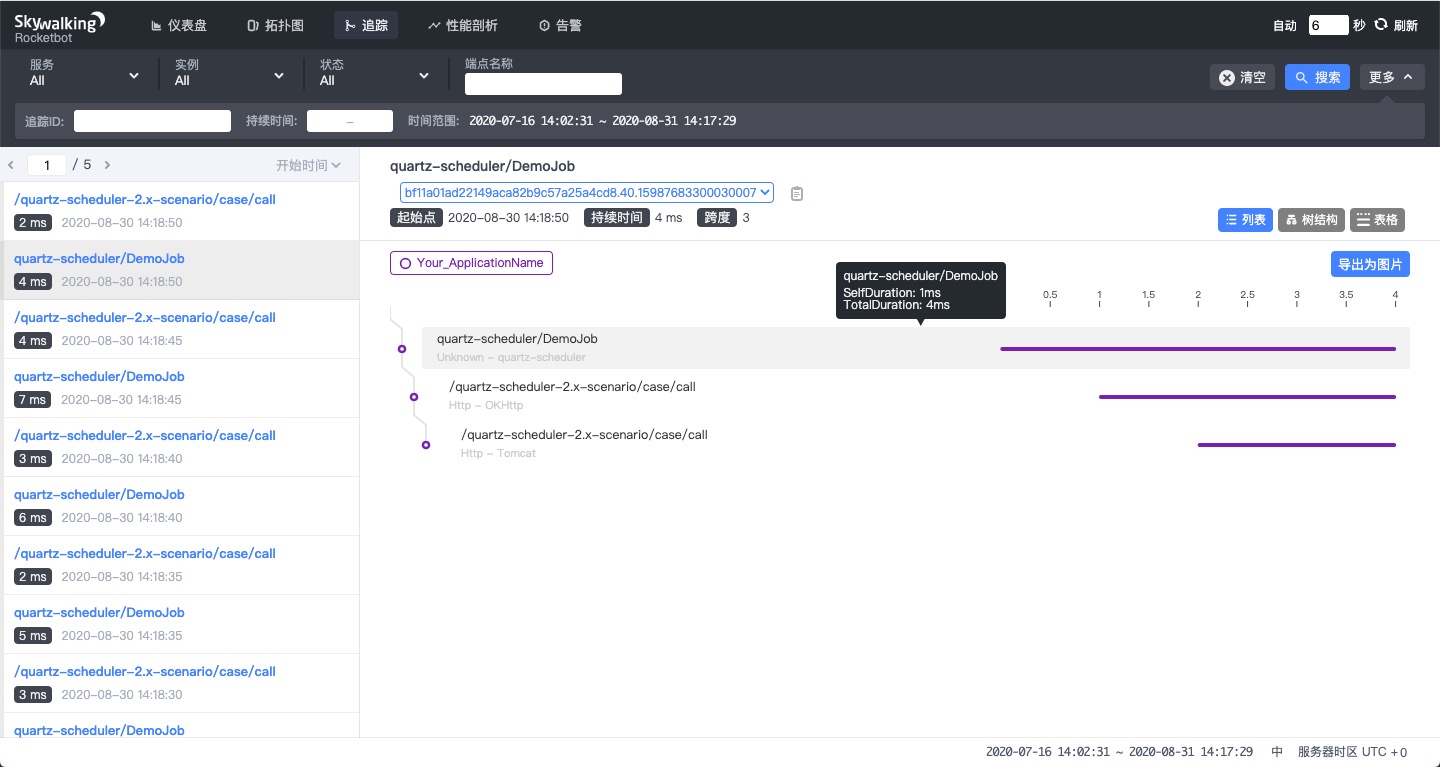The image size is (1440, 767).
Task: Open the 拓扑图 topology page
Action: [x=276, y=25]
